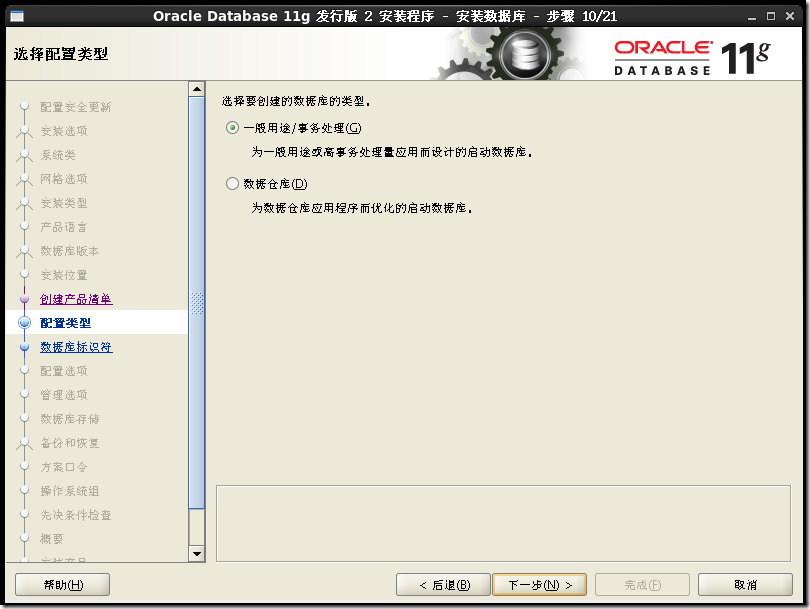Click the down arrow of the steps scrollbar

click(197, 554)
